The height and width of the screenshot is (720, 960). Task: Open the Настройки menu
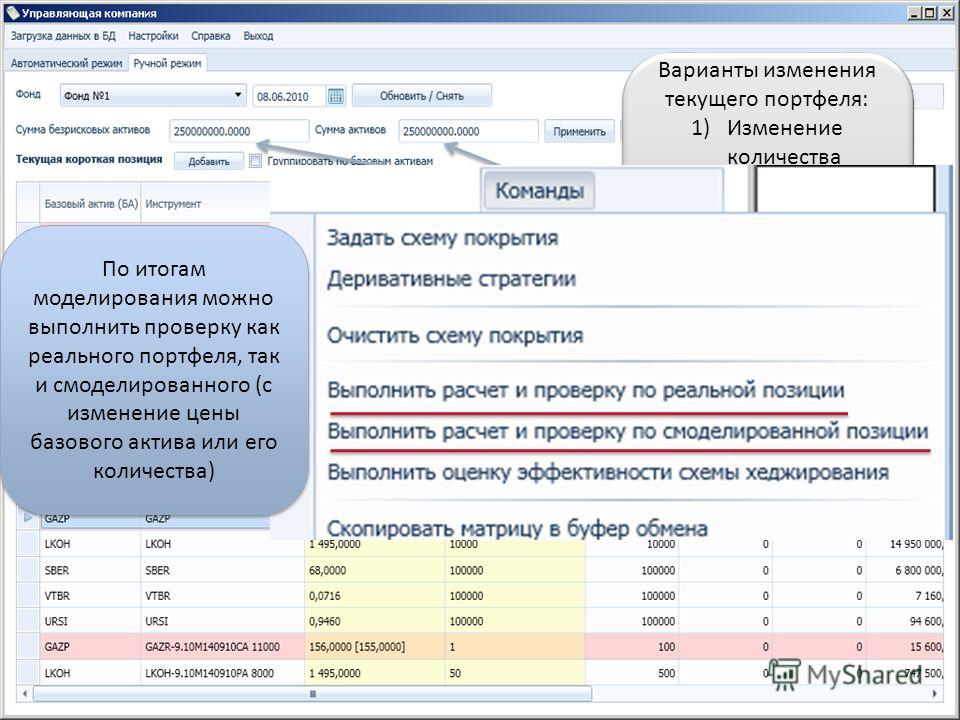click(153, 36)
